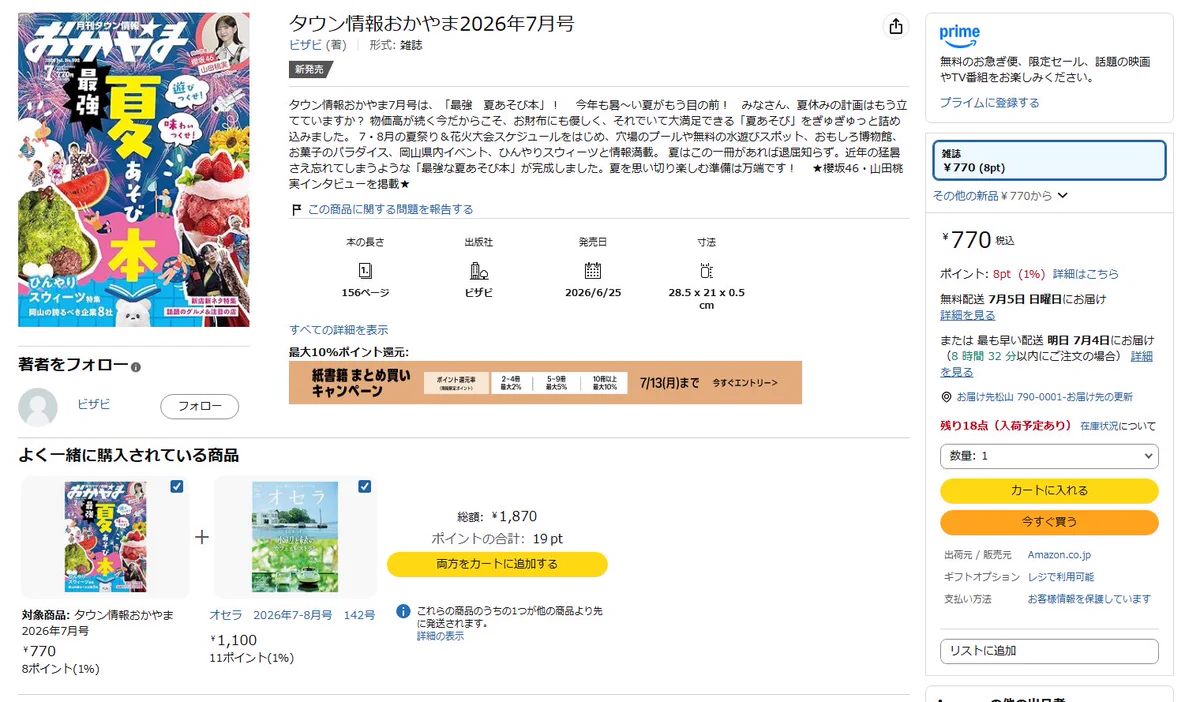Click the 両方をカートに追加する button

497,564
